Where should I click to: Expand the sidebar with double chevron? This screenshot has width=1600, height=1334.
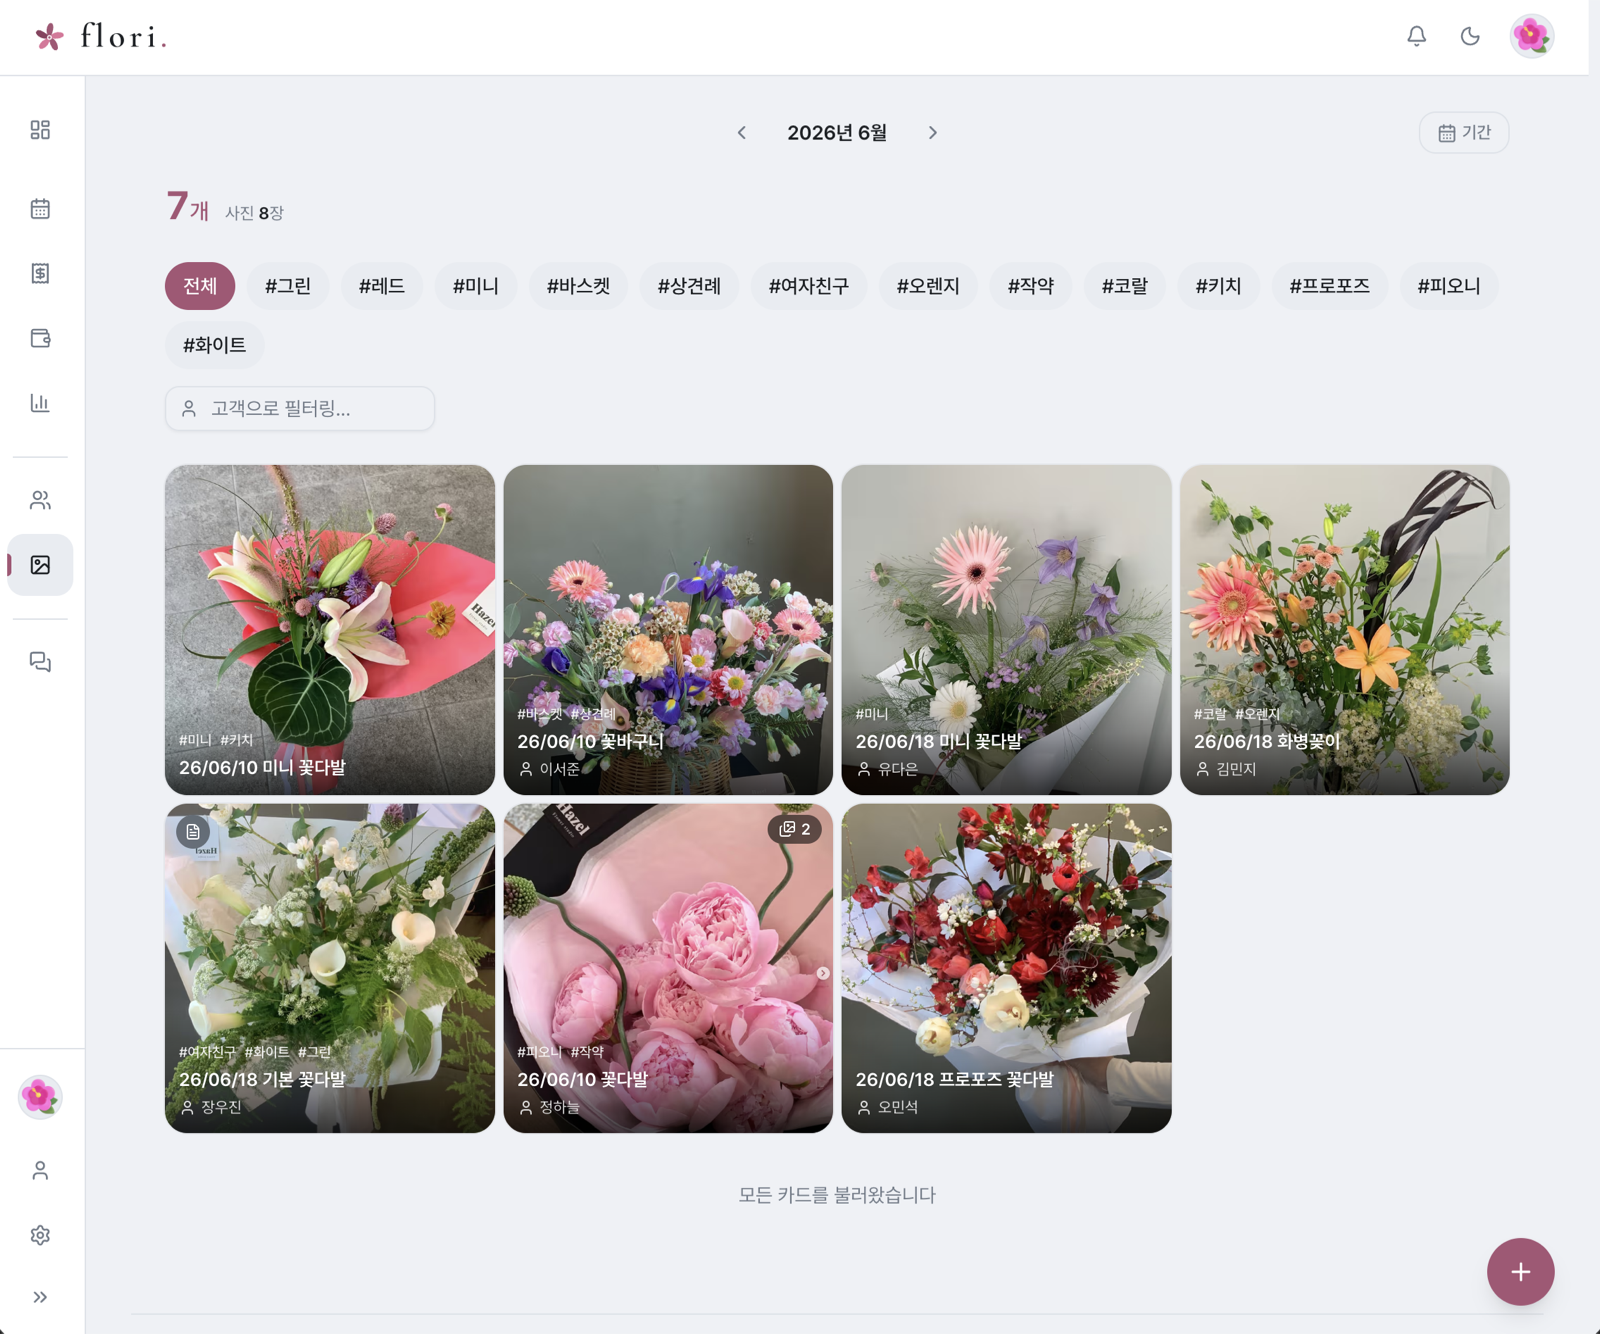tap(40, 1297)
